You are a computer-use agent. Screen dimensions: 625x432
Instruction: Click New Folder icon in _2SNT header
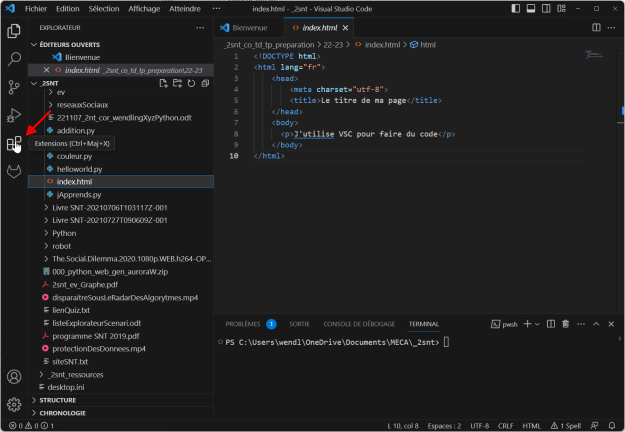click(177, 83)
